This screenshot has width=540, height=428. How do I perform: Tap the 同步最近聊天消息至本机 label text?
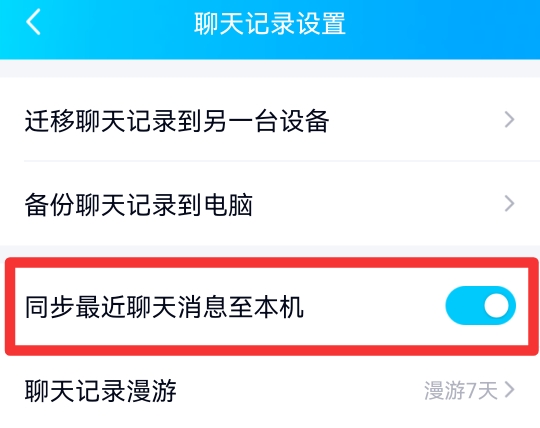[x=164, y=306]
